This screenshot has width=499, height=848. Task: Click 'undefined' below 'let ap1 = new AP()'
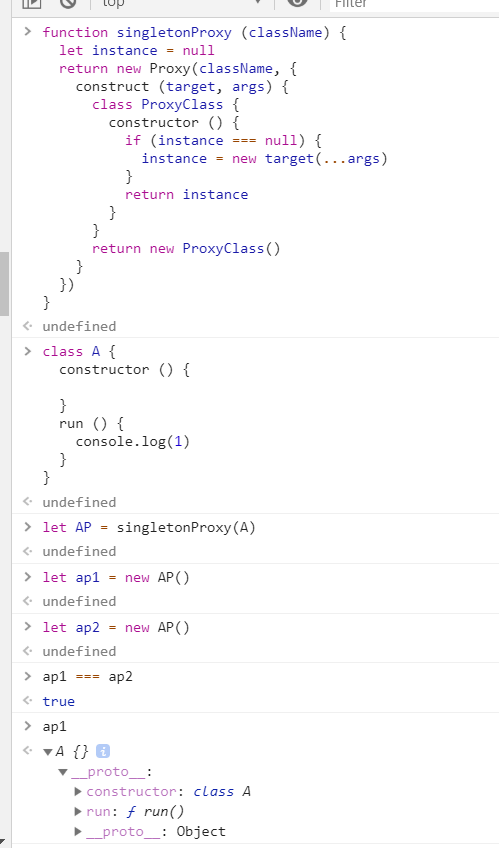[79, 601]
